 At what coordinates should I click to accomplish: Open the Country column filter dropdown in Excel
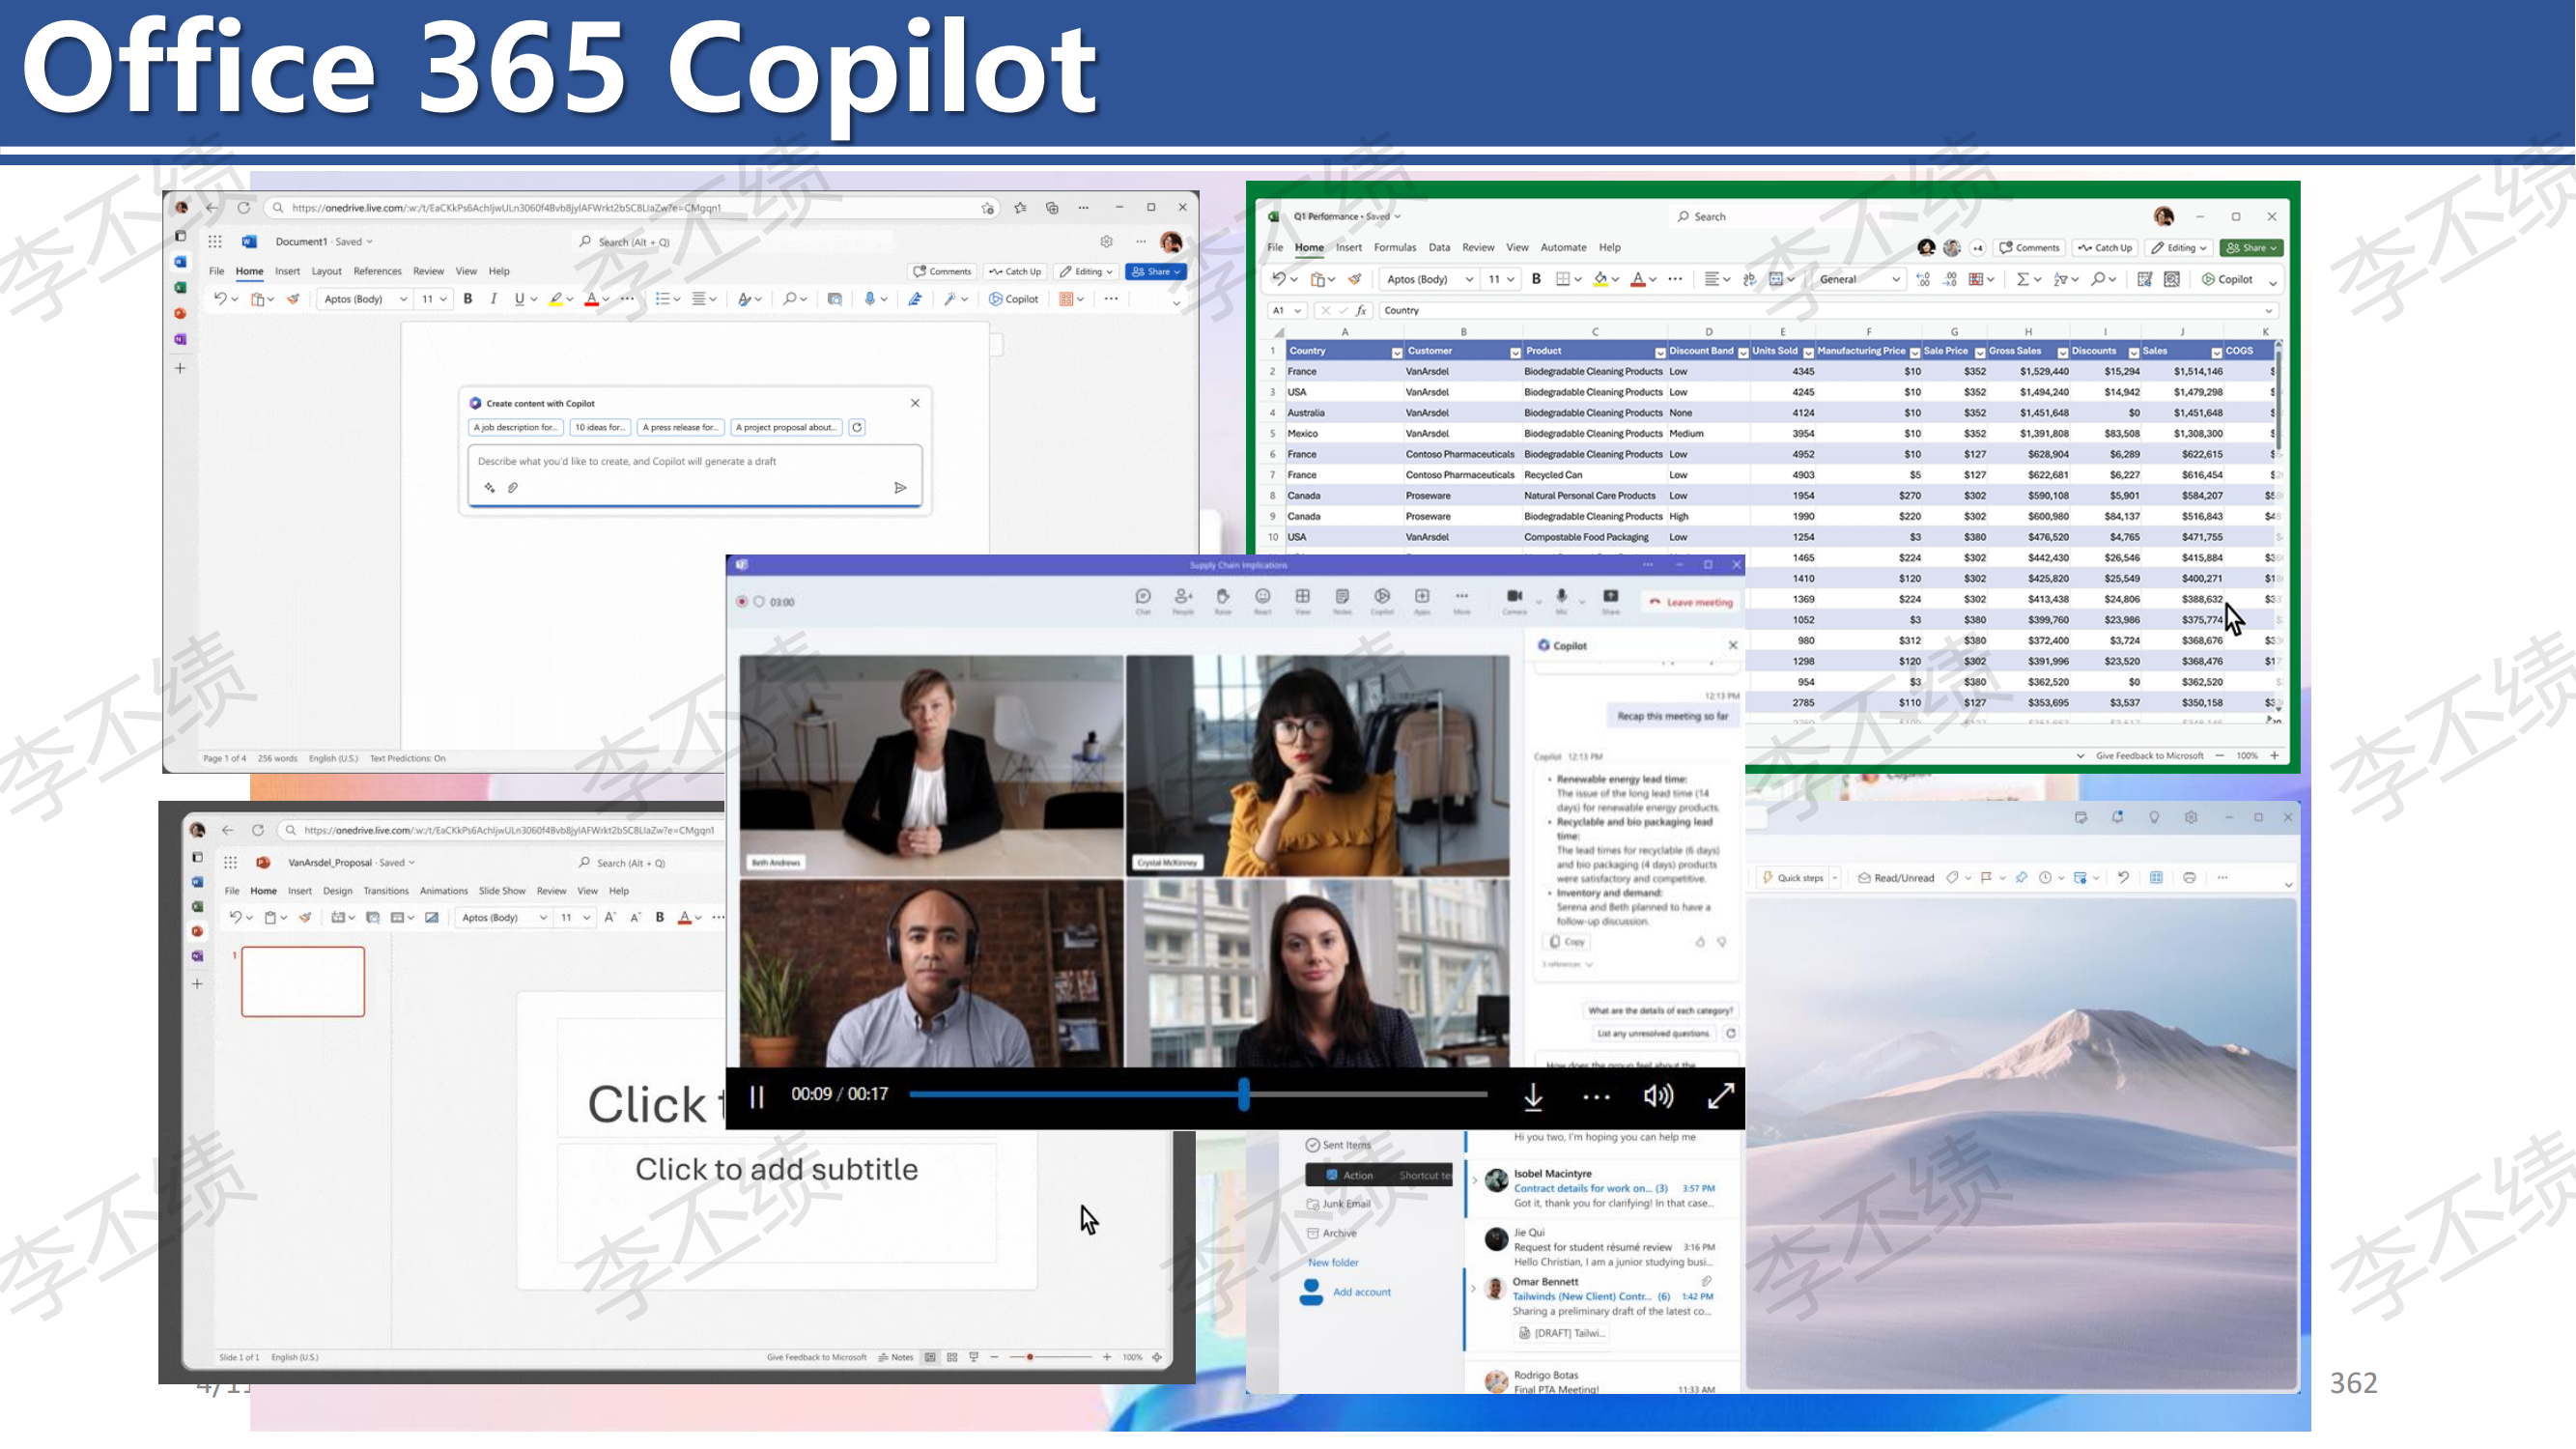point(1396,352)
